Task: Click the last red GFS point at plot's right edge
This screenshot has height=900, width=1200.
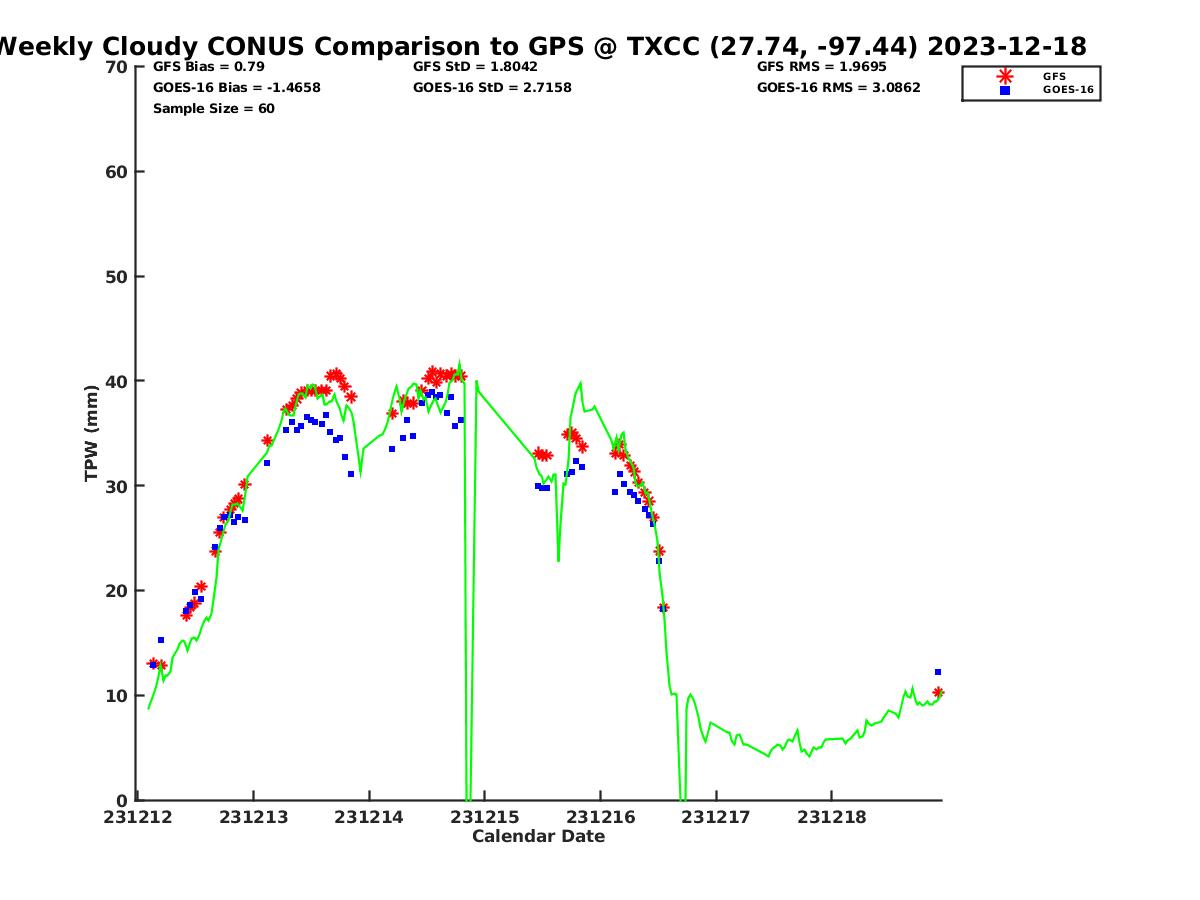Action: [x=938, y=692]
